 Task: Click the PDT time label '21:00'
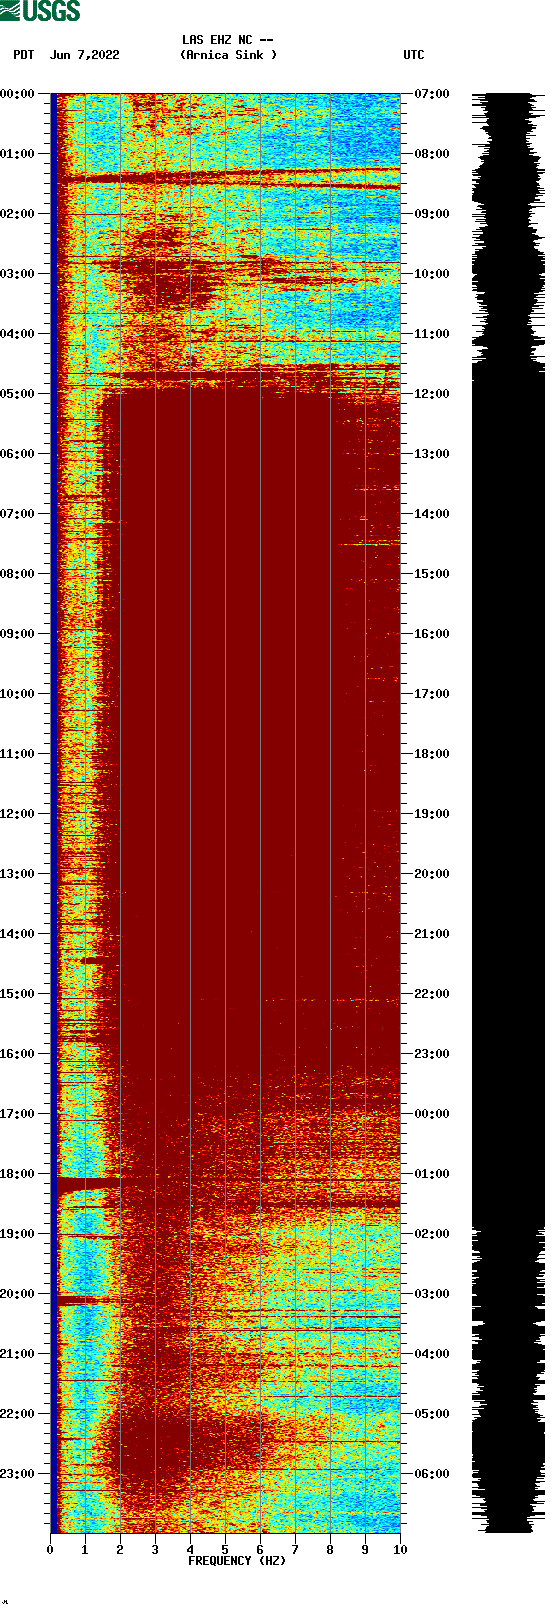(x=18, y=1354)
